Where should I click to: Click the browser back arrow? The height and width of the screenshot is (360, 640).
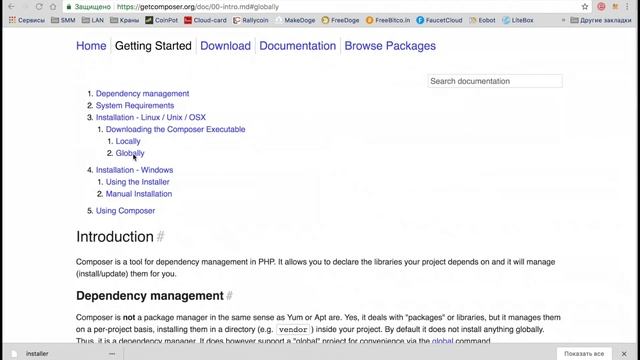click(11, 7)
